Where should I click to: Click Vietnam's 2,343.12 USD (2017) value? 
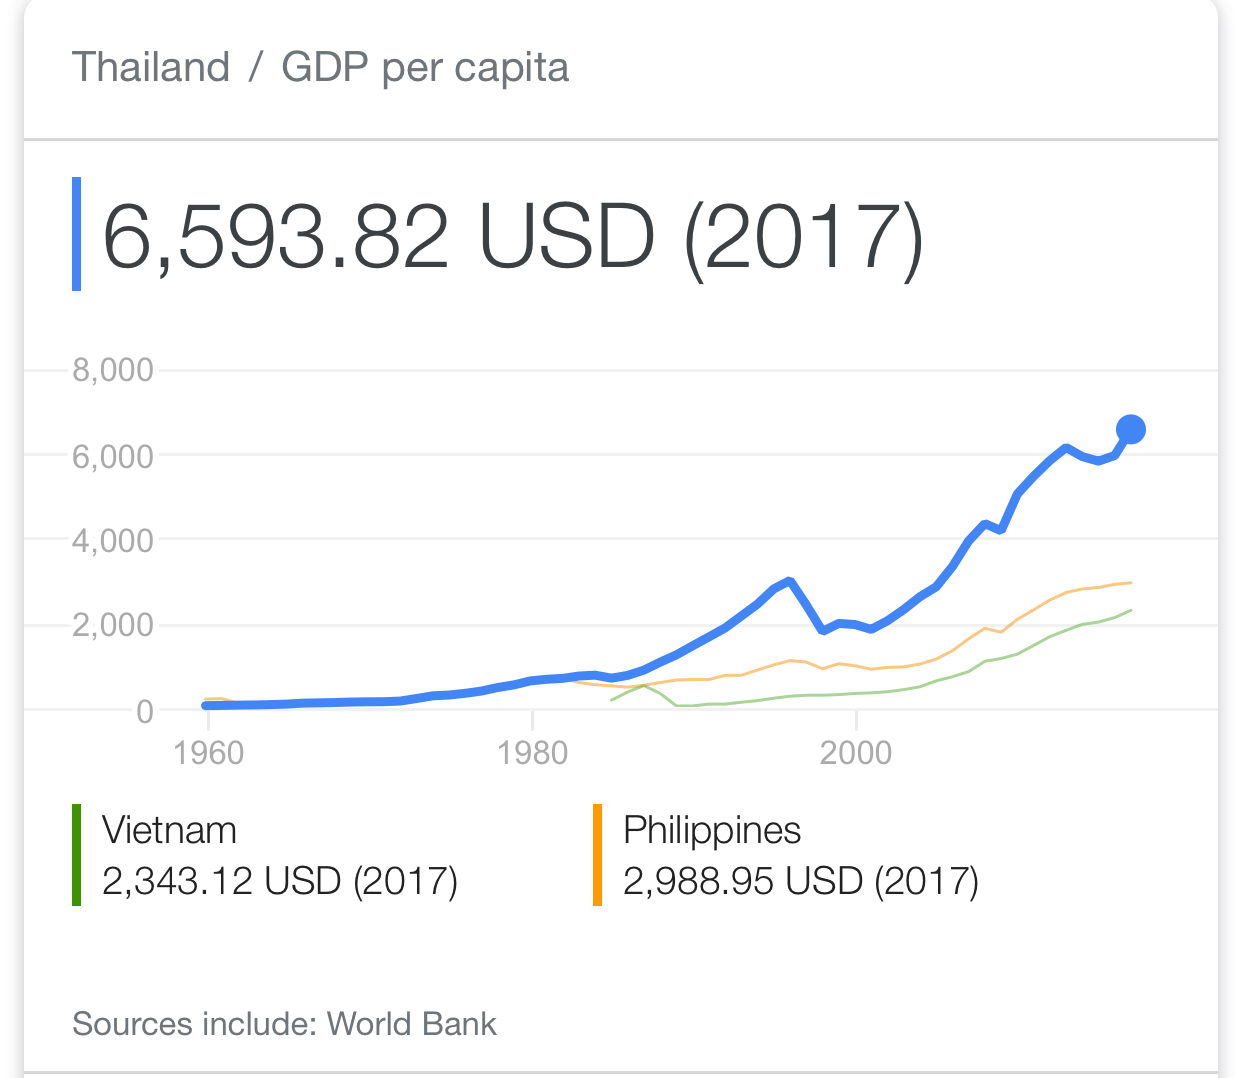click(280, 882)
